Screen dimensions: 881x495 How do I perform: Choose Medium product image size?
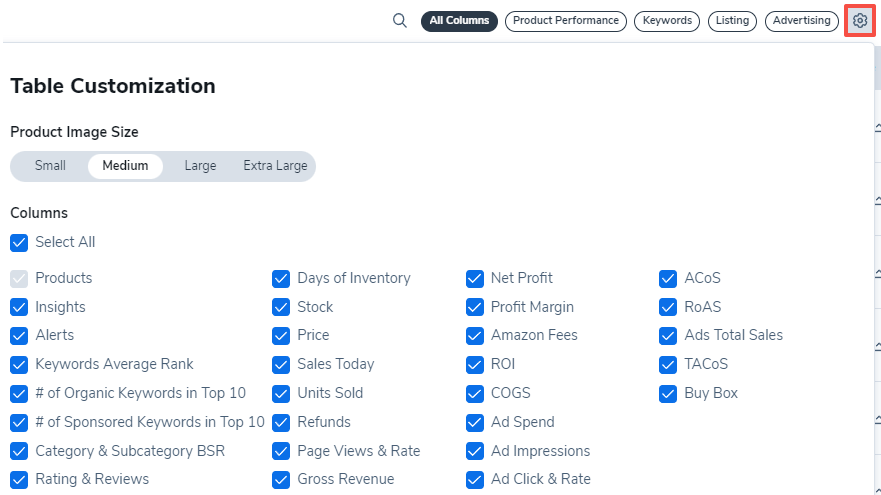125,166
